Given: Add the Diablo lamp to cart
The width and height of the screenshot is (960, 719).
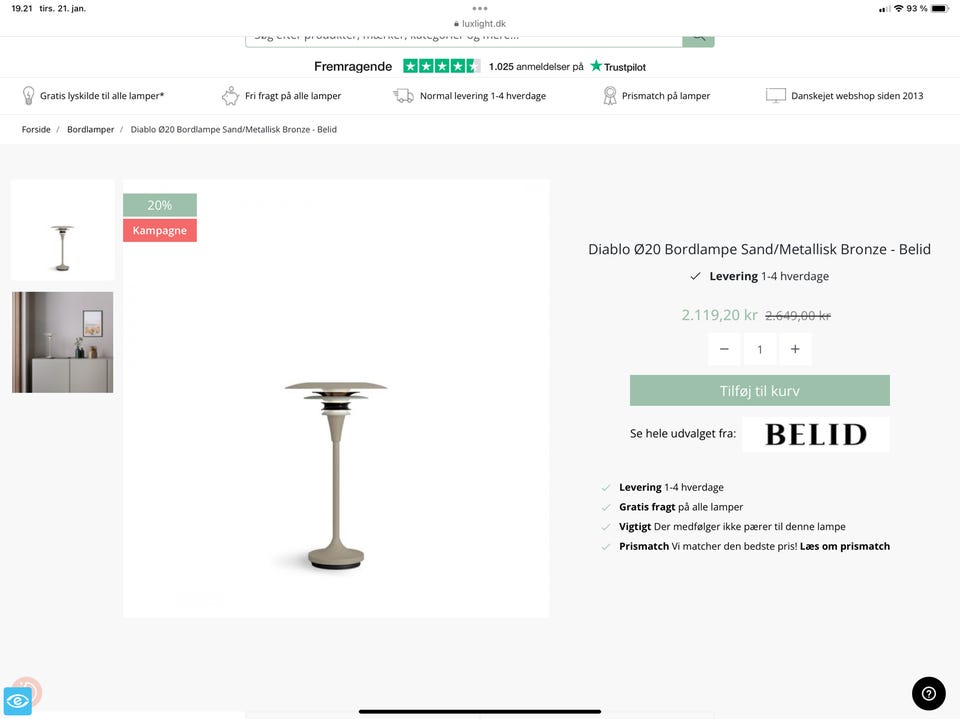Looking at the screenshot, I should coord(759,390).
